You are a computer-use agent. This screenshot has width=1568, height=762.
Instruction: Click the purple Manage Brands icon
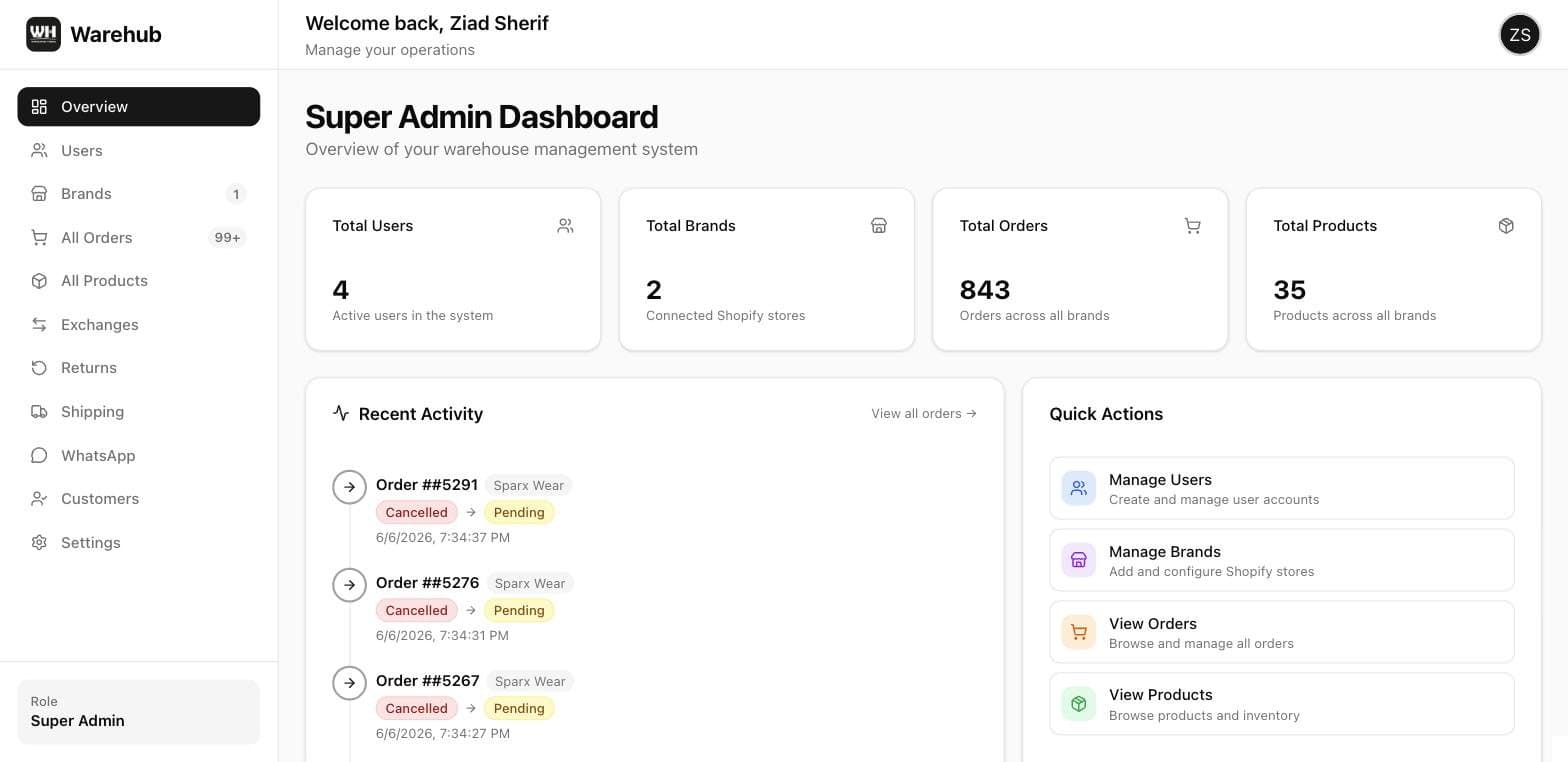(1079, 560)
